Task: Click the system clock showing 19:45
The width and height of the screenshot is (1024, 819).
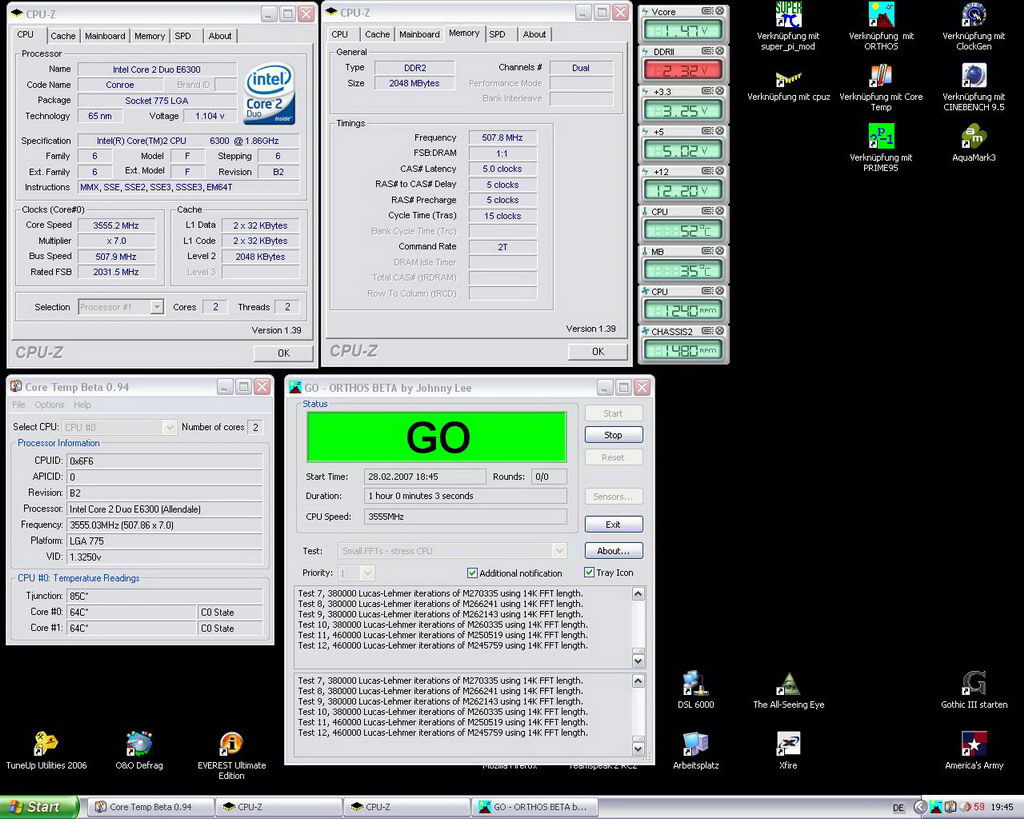Action: [1002, 807]
